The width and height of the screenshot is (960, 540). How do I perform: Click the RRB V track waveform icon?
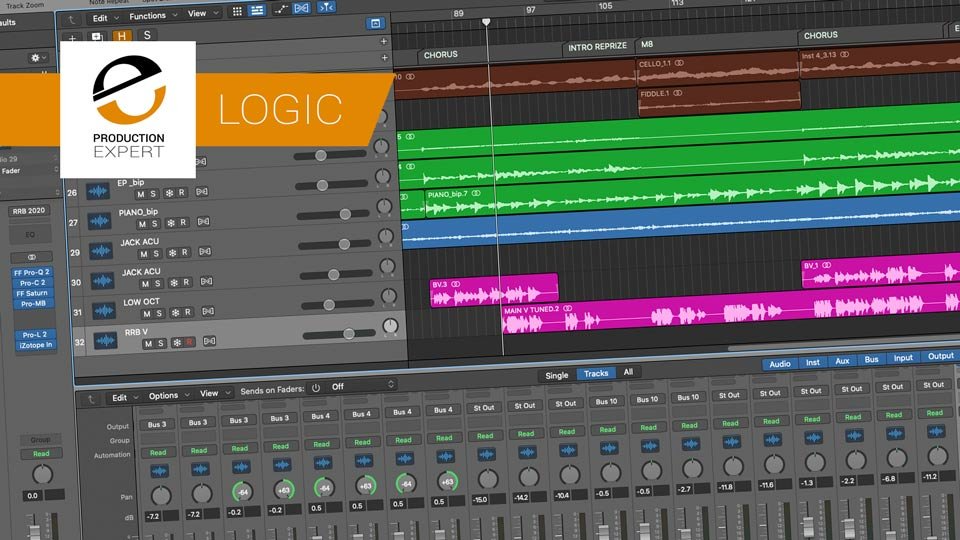click(105, 340)
